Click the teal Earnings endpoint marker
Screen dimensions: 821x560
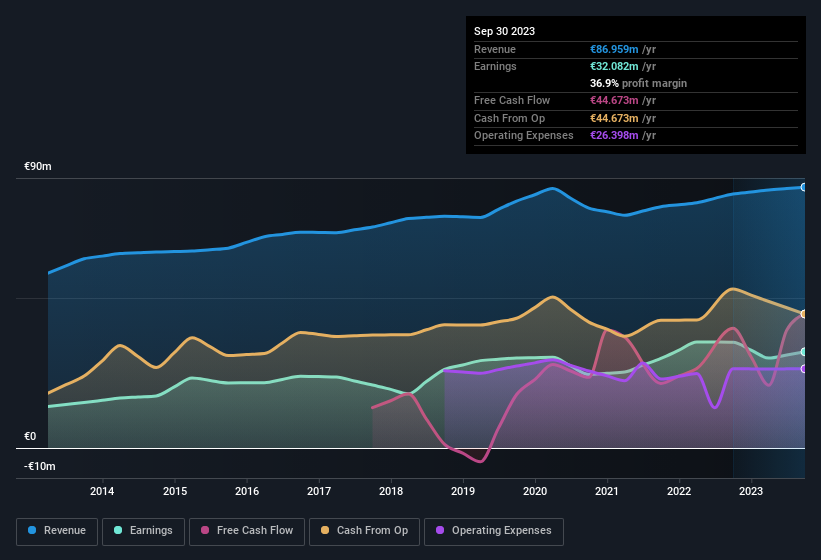[x=804, y=352]
